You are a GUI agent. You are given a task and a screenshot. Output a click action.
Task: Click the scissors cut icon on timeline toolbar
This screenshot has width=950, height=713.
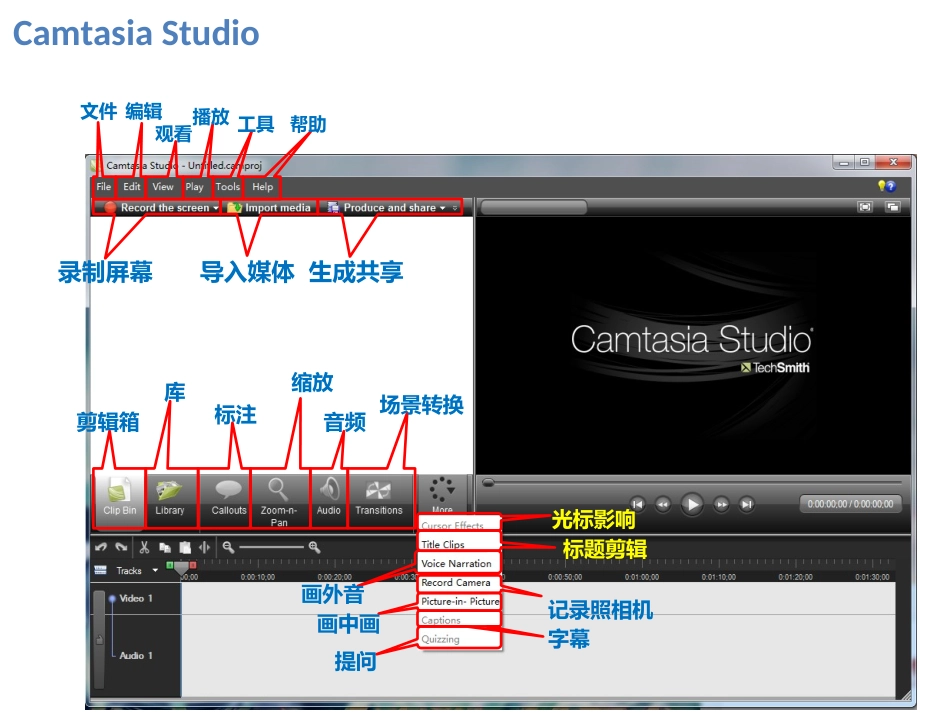[144, 548]
